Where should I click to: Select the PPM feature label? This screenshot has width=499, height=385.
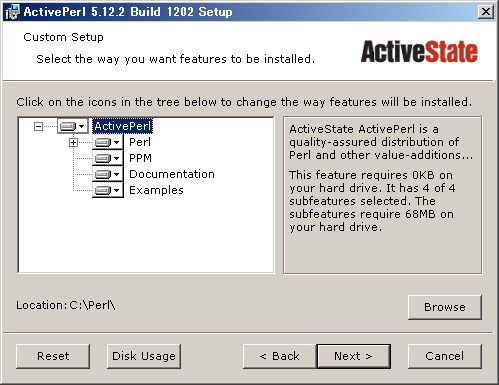click(140, 158)
